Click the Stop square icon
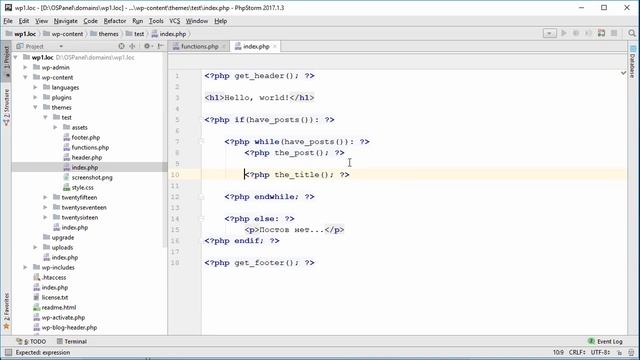 pos(614,33)
